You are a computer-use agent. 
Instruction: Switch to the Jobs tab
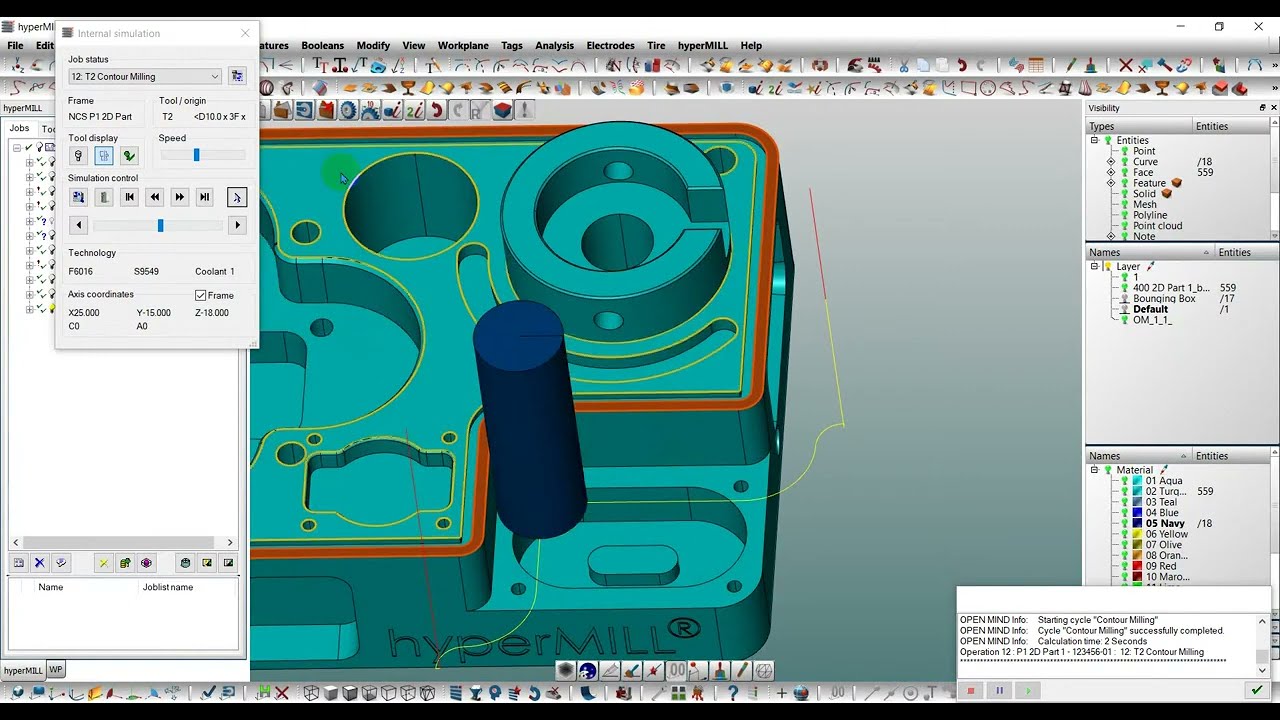click(x=19, y=128)
